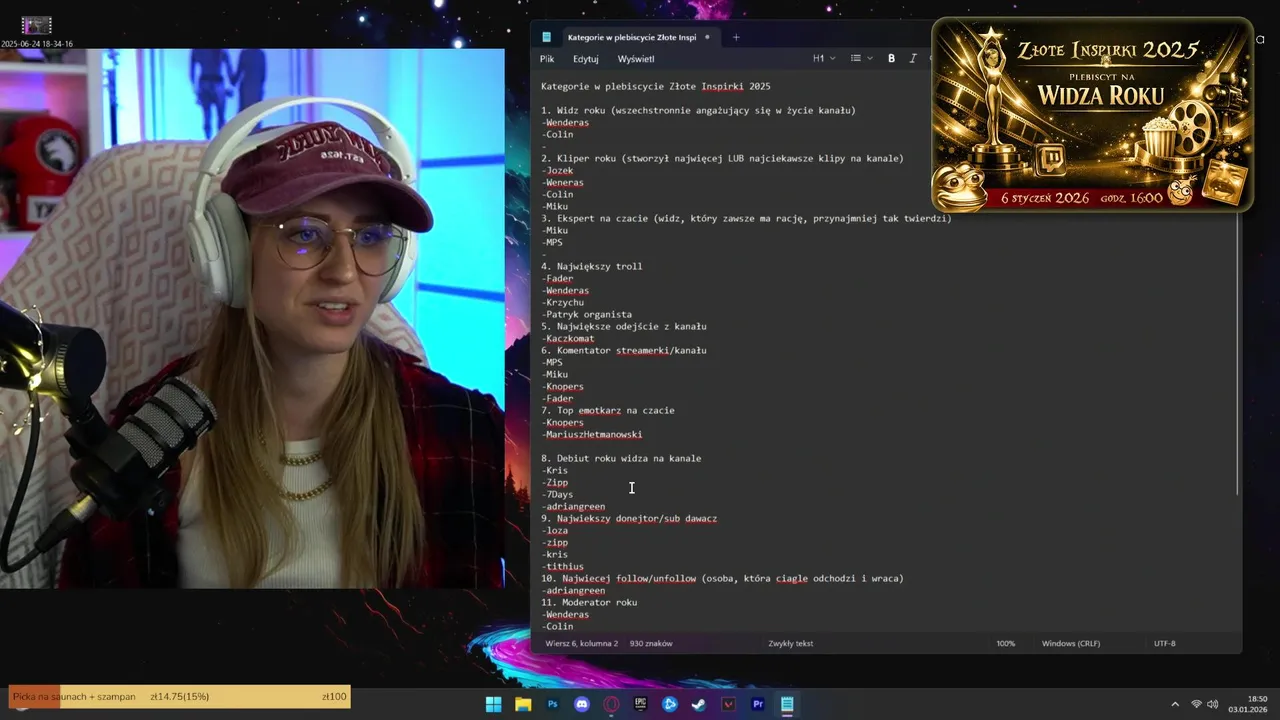
Task: Click the misspelled -Weneras line
Action: [563, 182]
